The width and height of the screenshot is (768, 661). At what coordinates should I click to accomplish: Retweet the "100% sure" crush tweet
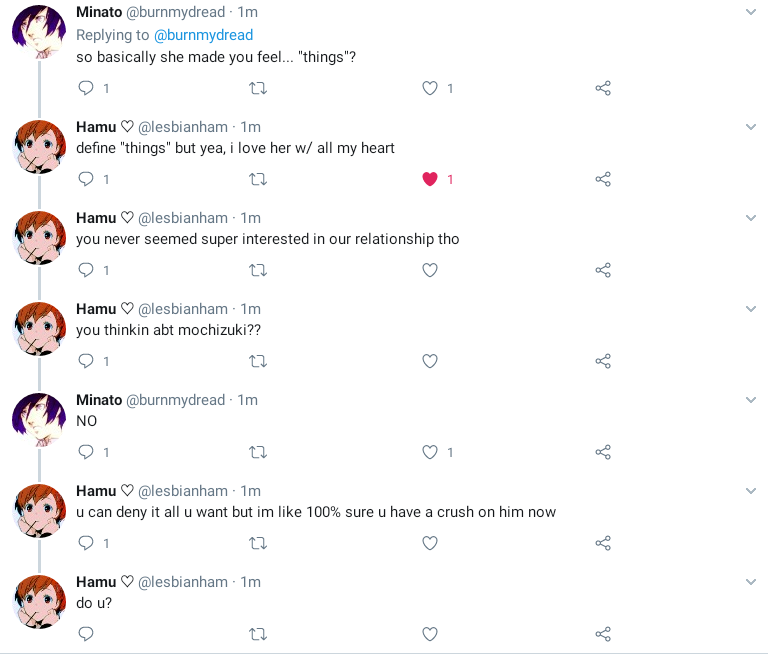click(257, 544)
